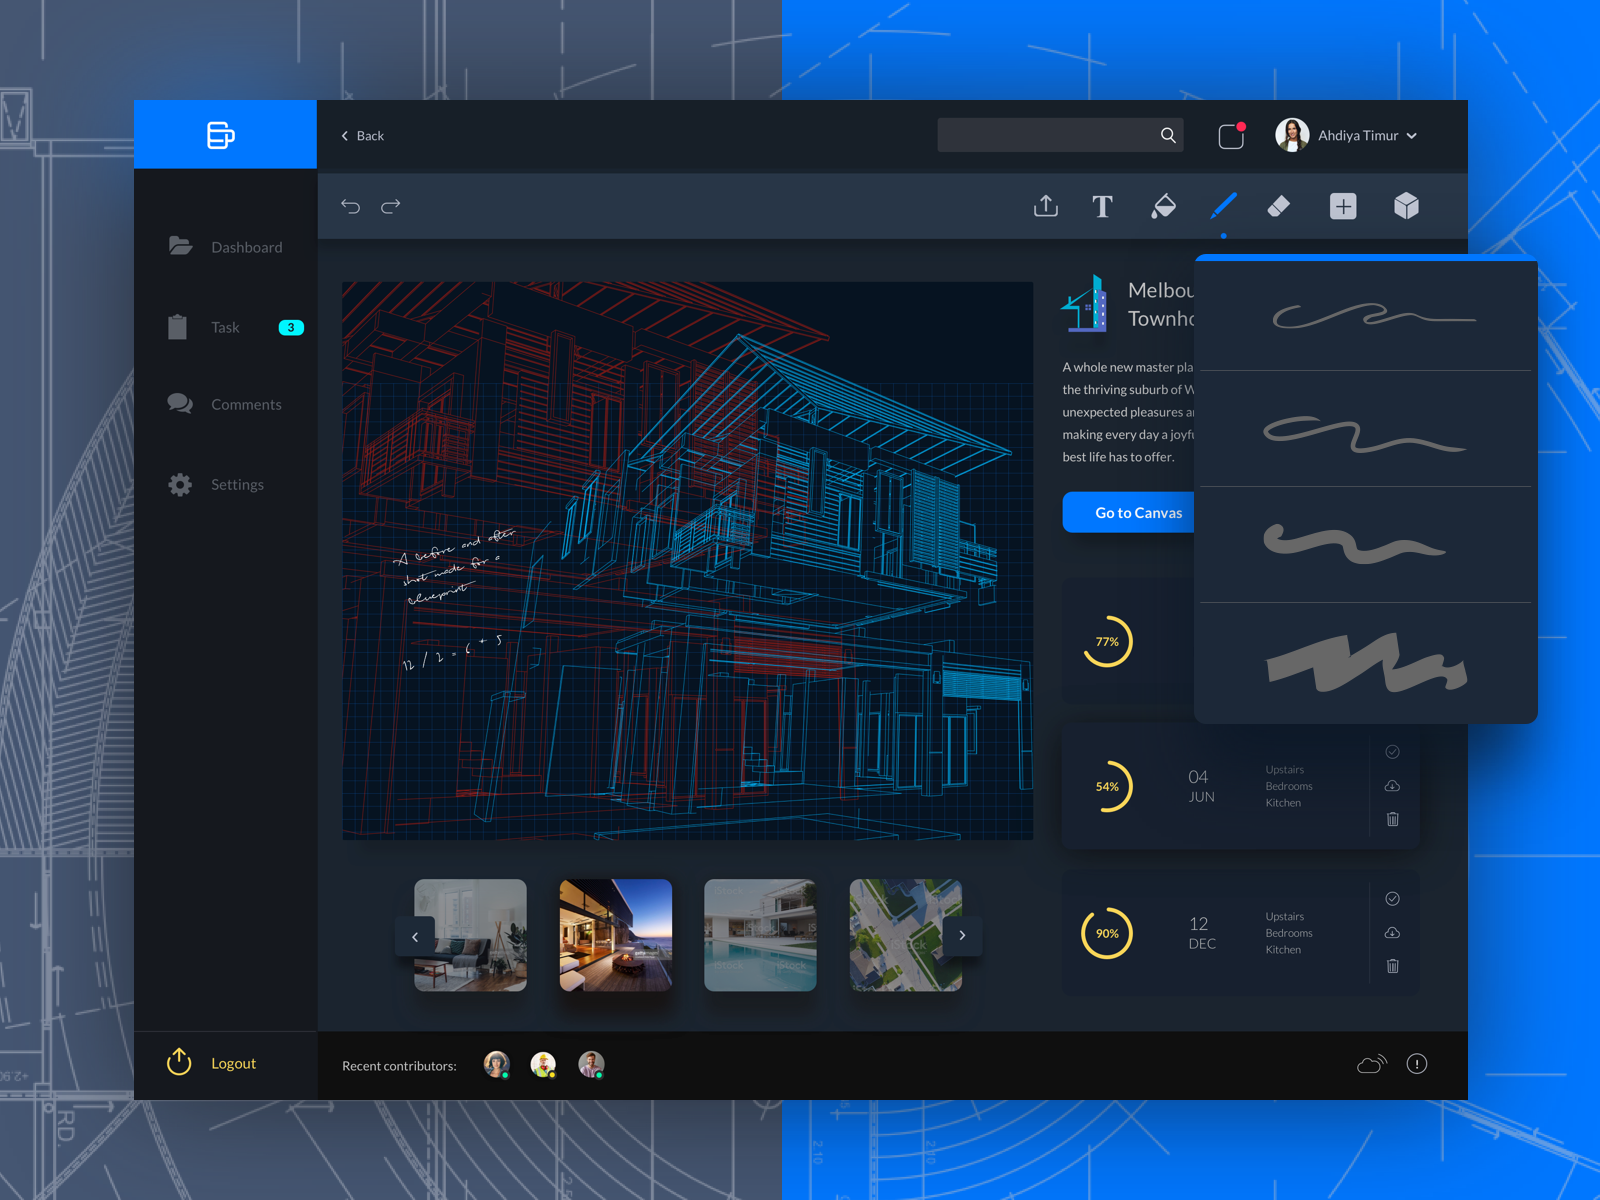Open the pool house thumbnail
The width and height of the screenshot is (1600, 1200).
tap(760, 935)
